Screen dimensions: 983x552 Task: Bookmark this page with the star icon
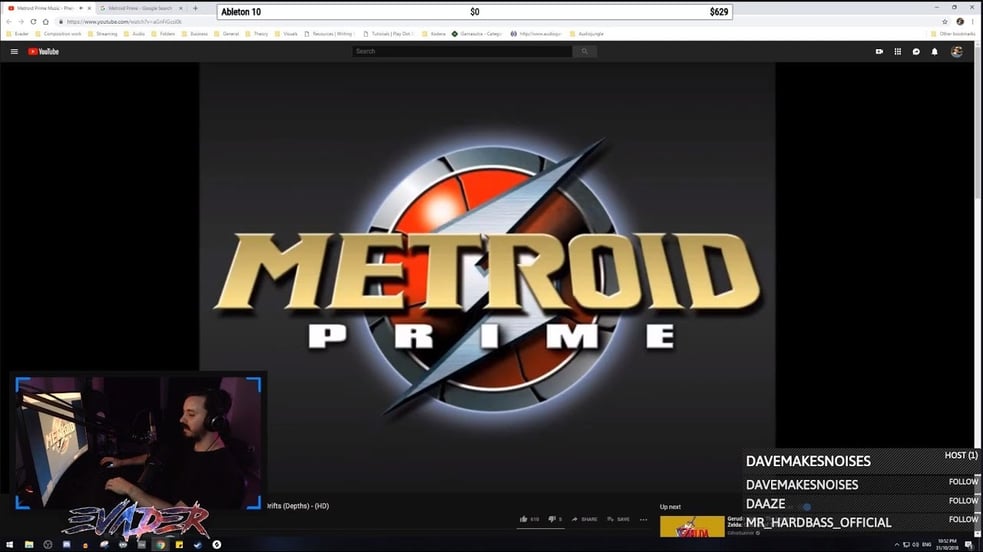[945, 21]
